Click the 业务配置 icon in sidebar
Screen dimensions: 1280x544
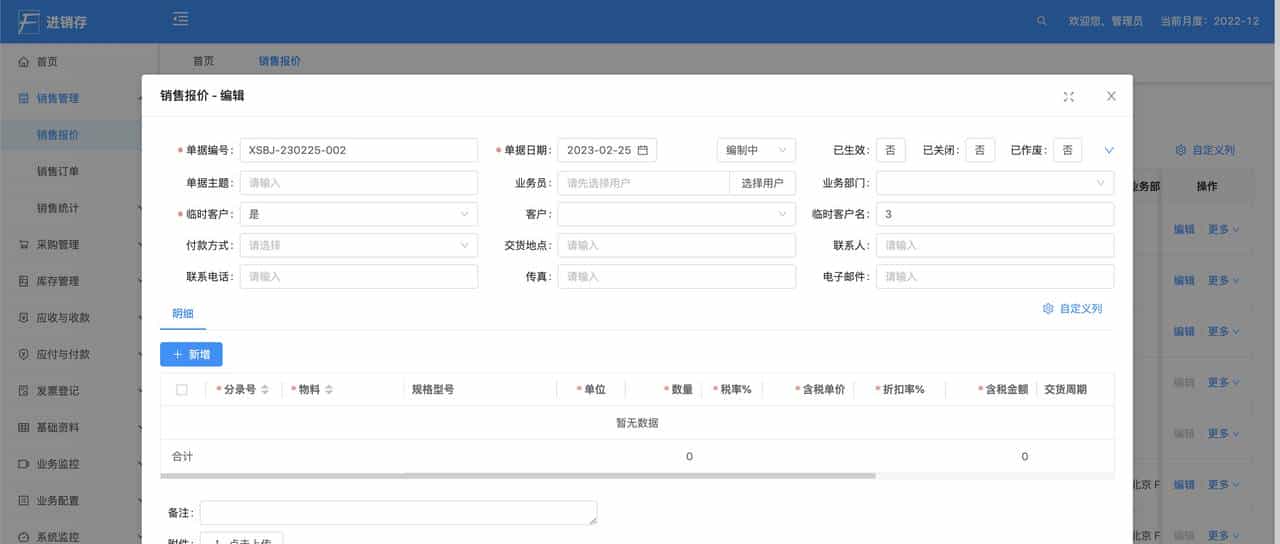click(x=24, y=500)
